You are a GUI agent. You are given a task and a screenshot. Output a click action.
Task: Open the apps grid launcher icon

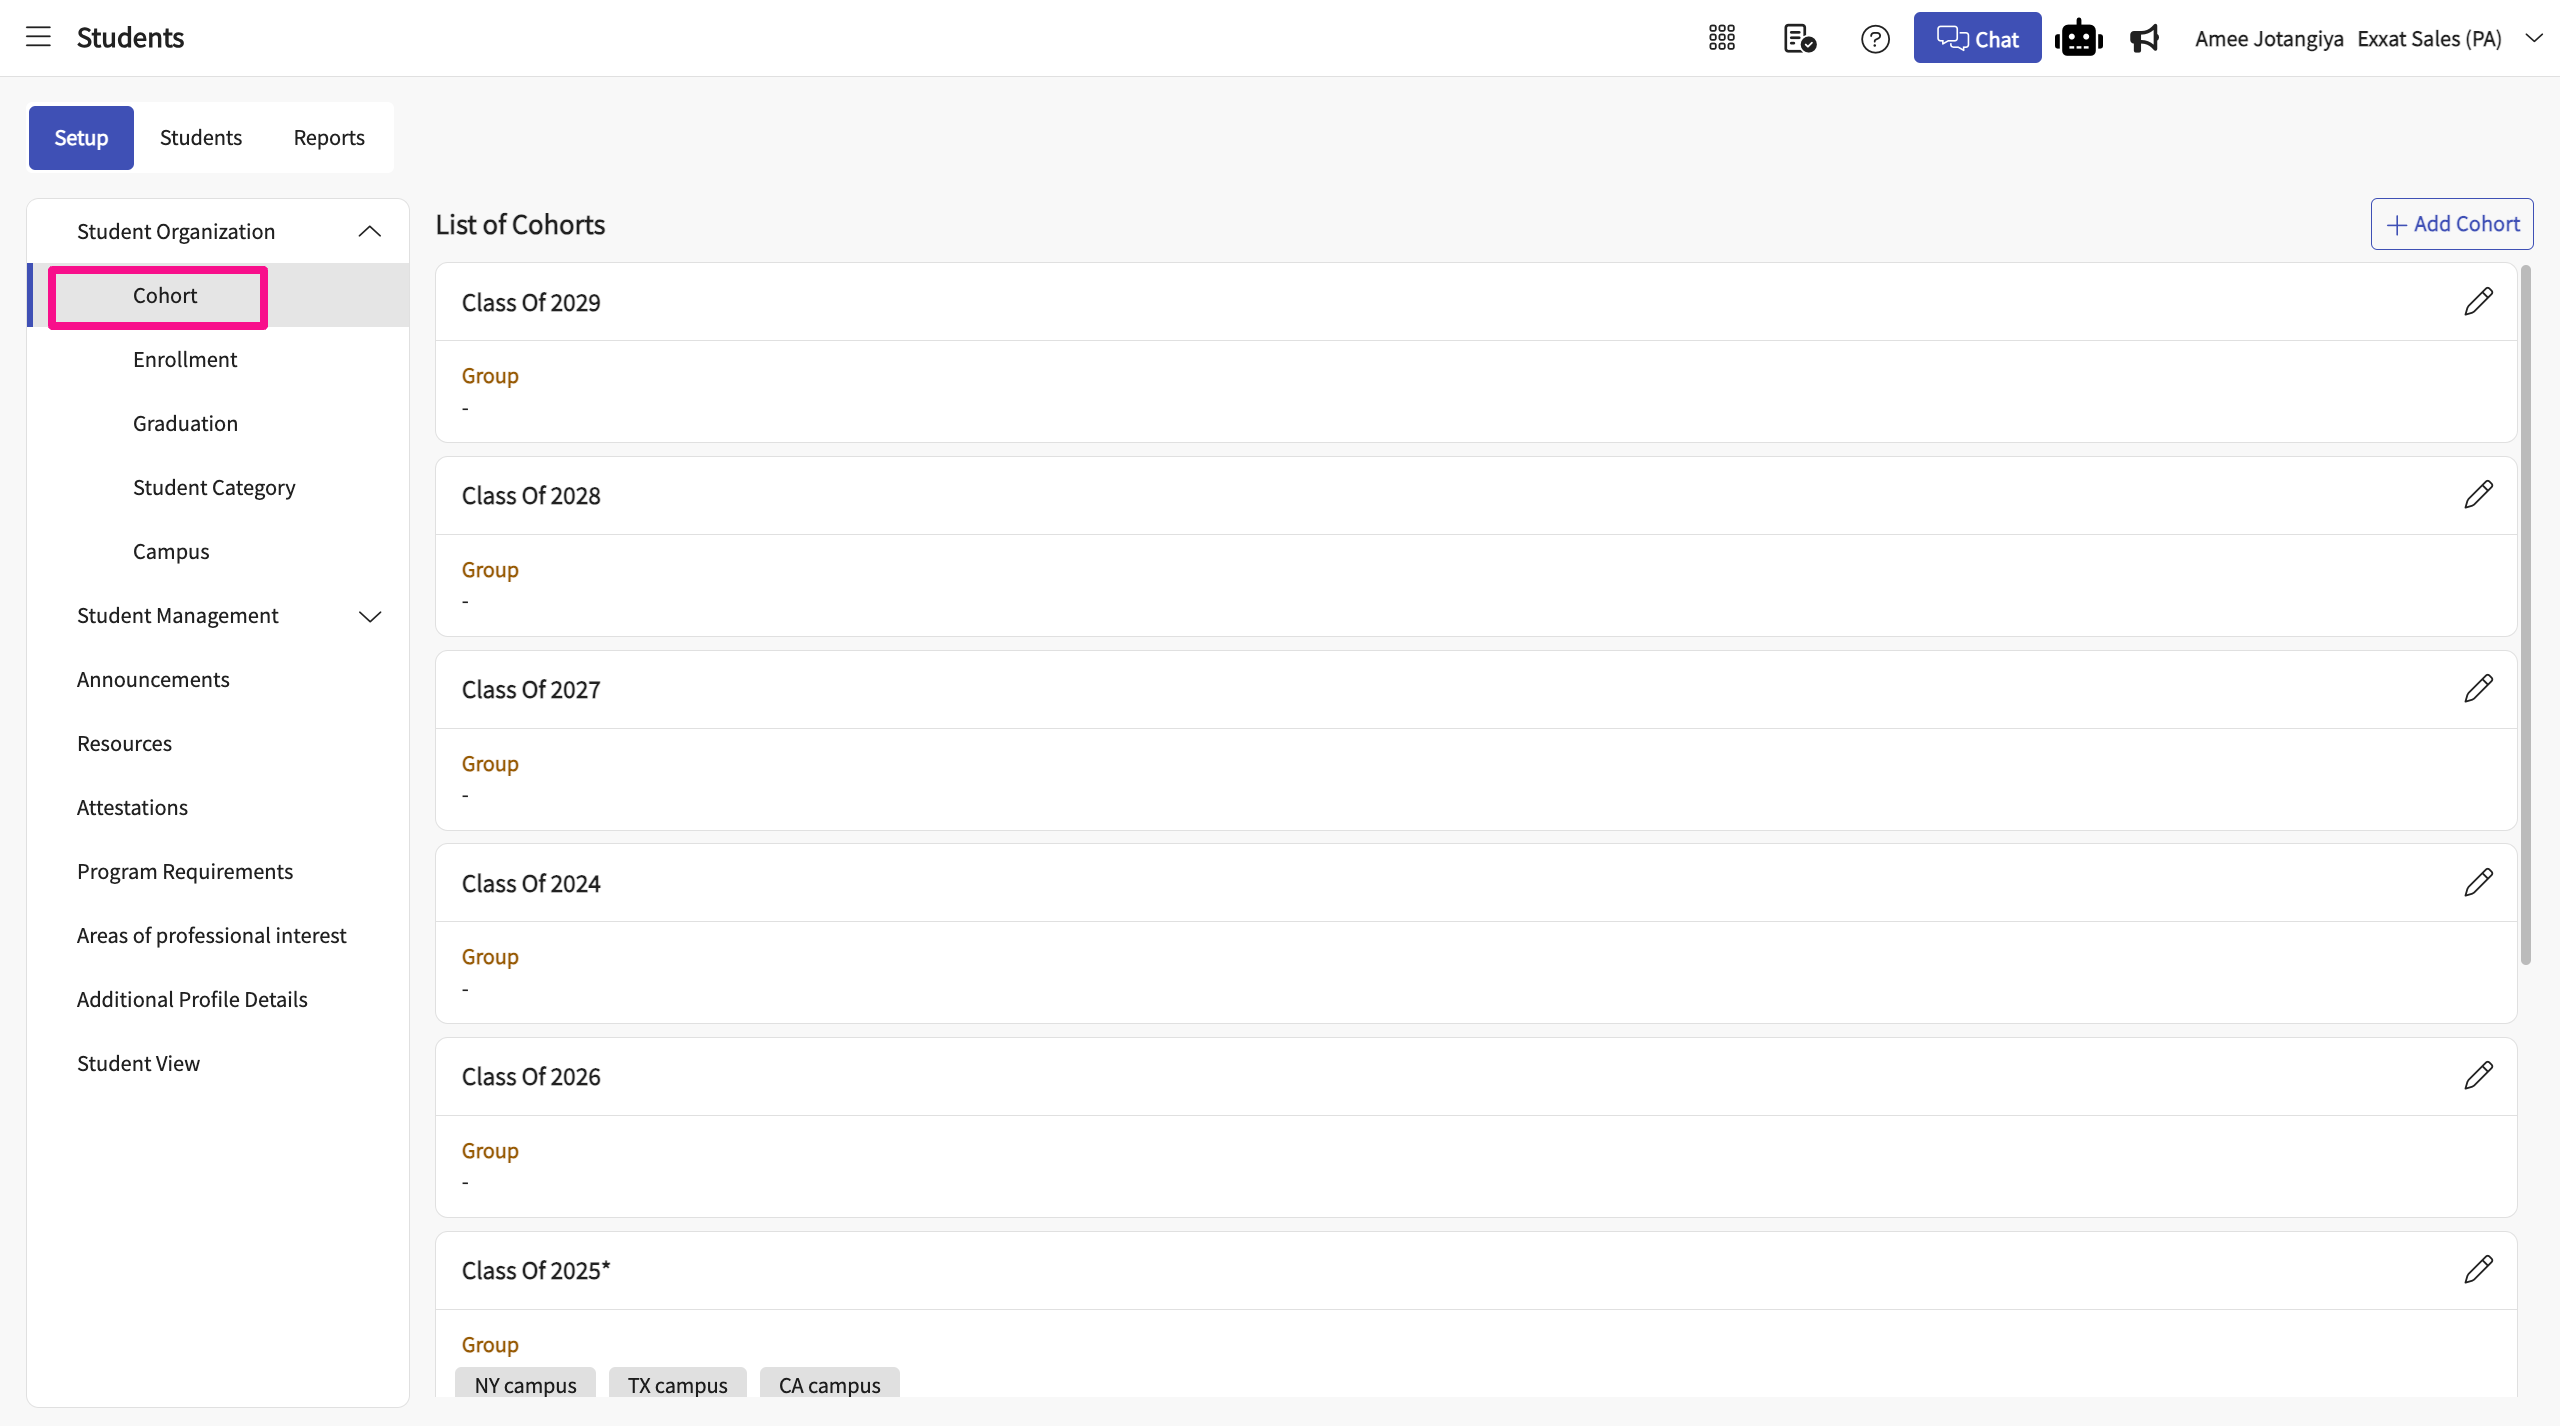[x=1722, y=38]
